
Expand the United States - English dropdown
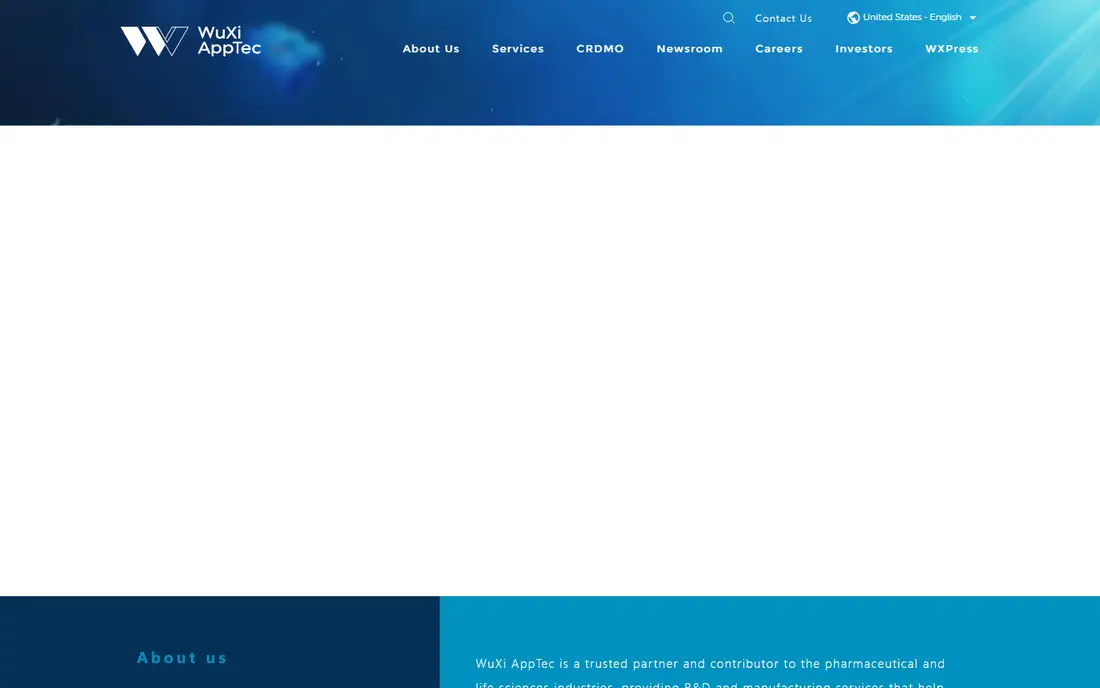tap(912, 18)
